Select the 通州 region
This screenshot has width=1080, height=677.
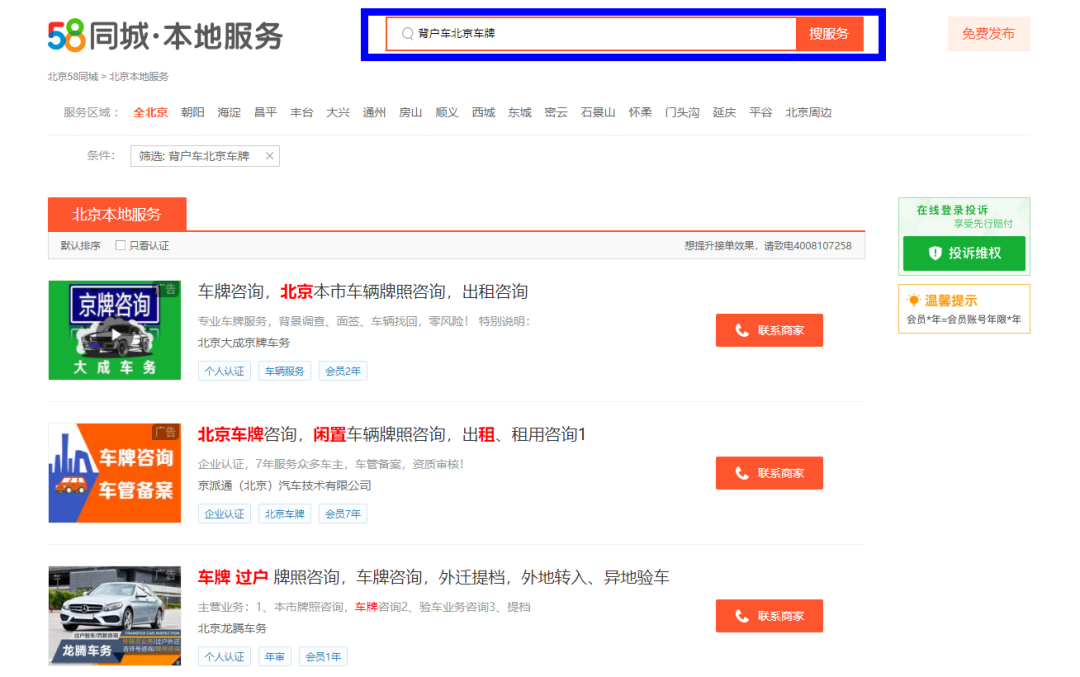pyautogui.click(x=374, y=112)
